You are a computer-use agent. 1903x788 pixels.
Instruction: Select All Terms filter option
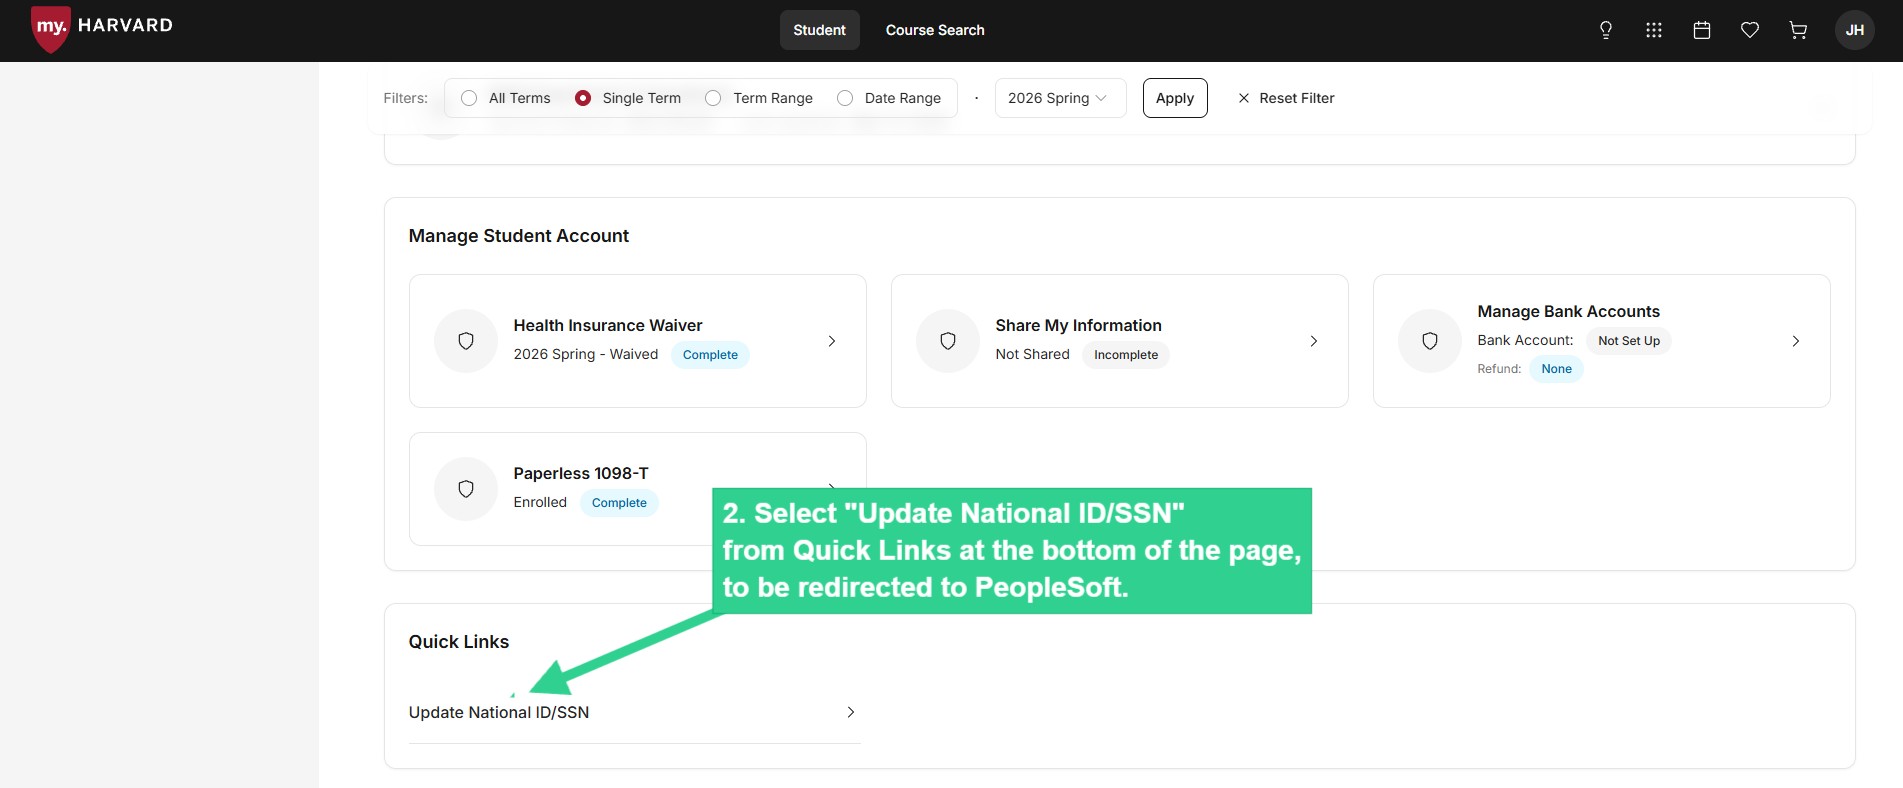pos(506,98)
